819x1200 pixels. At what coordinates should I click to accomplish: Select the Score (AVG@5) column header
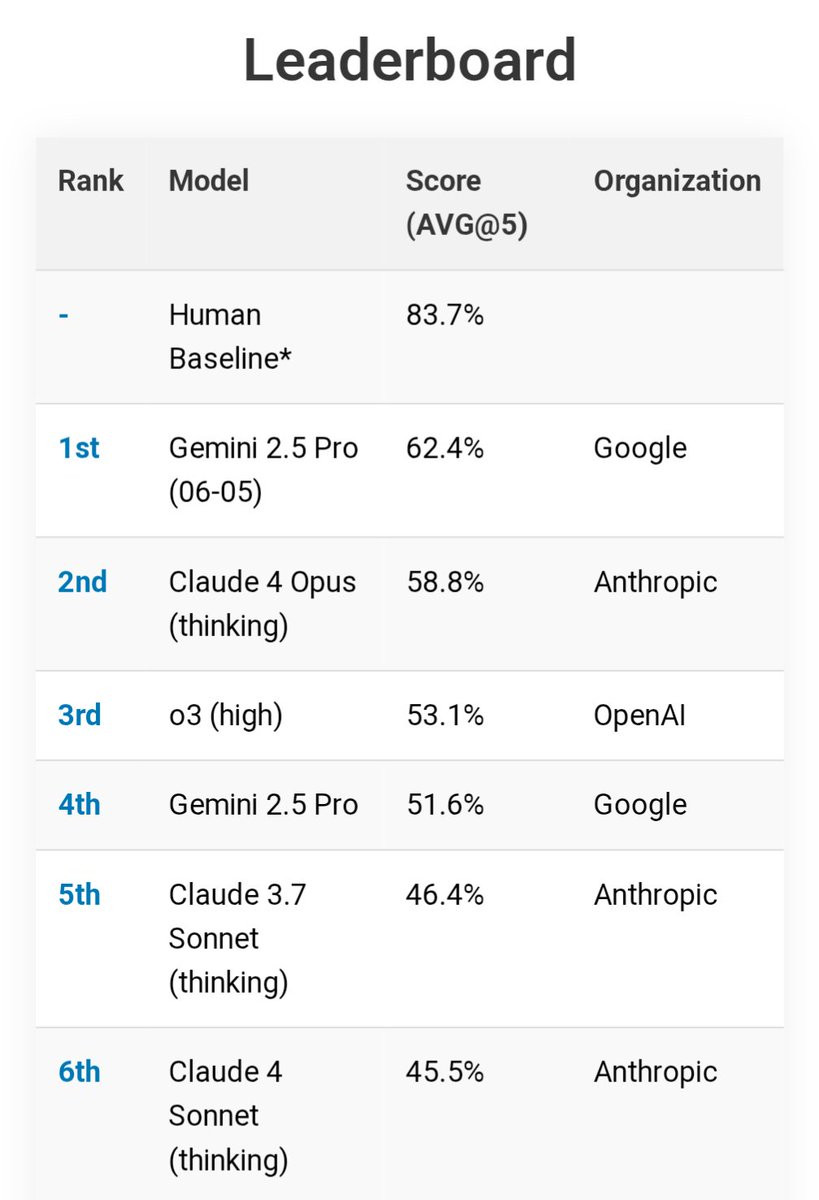[x=466, y=203]
